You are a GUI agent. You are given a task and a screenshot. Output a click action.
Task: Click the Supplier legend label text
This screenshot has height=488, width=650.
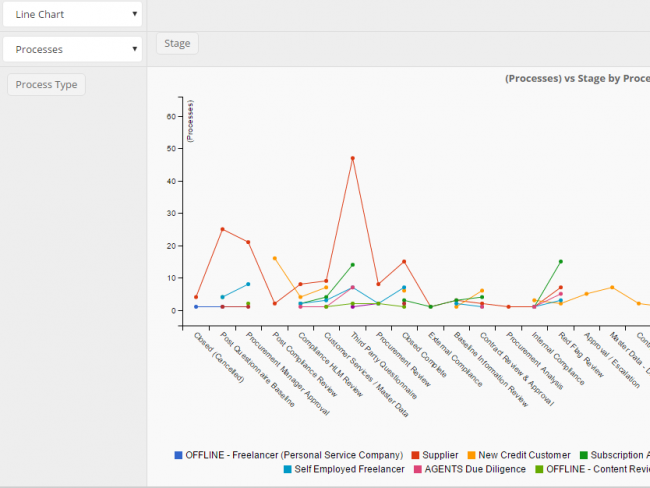coord(441,455)
